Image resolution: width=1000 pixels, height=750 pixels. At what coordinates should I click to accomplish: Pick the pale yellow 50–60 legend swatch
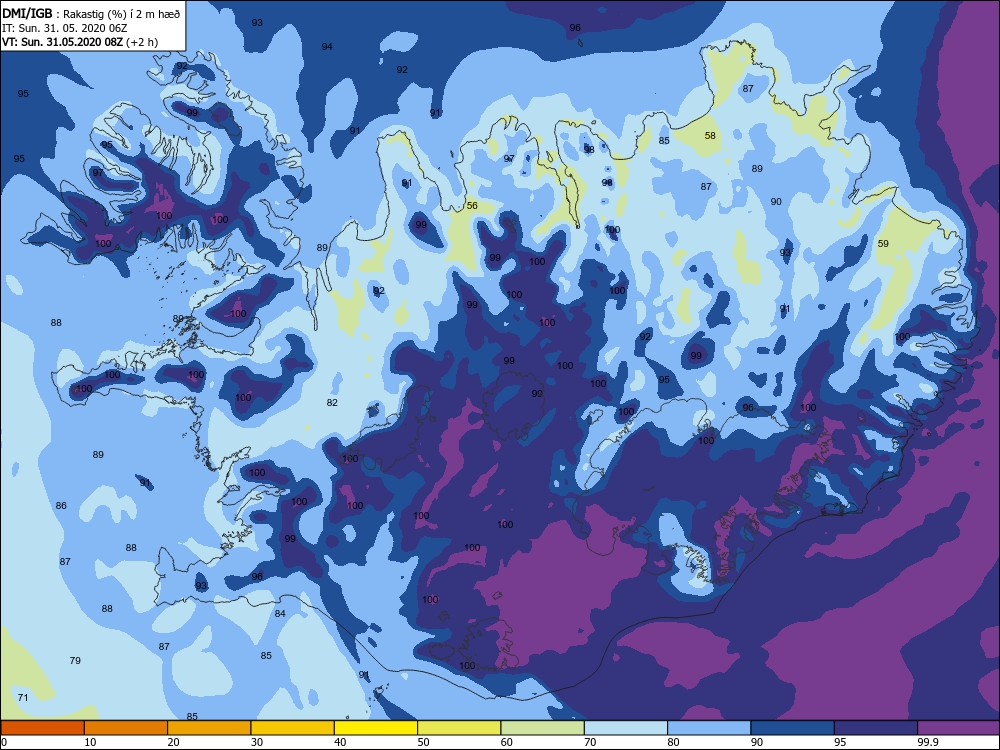coord(459,728)
